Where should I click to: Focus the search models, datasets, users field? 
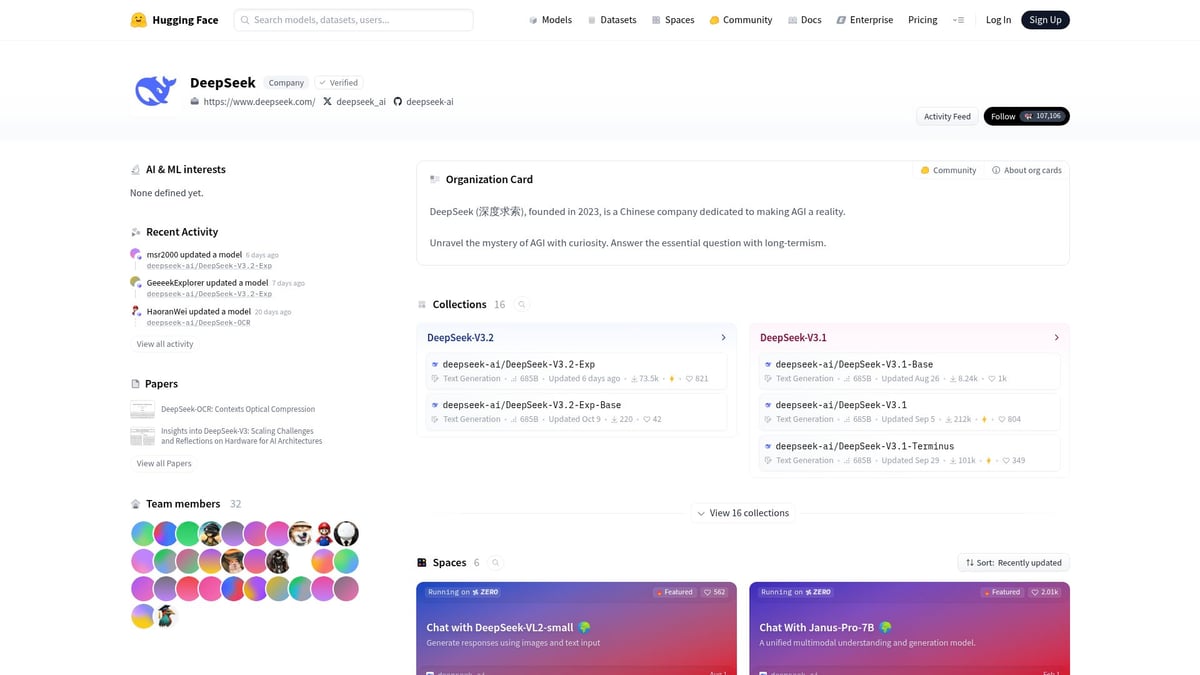click(x=353, y=20)
